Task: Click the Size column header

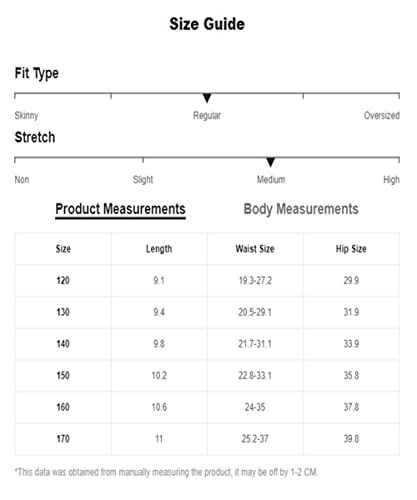Action: tap(63, 249)
